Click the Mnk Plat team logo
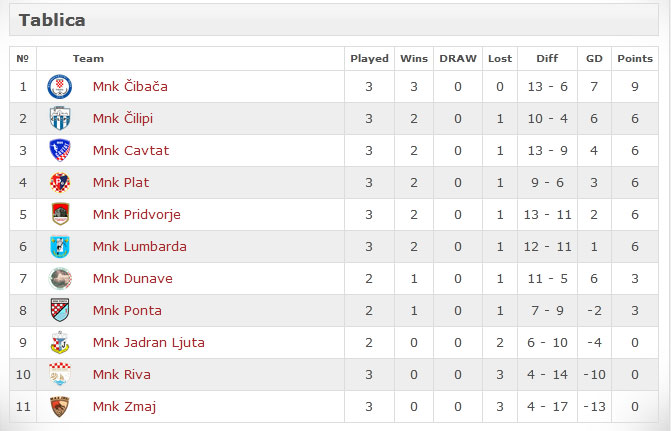The image size is (671, 431). coord(60,183)
